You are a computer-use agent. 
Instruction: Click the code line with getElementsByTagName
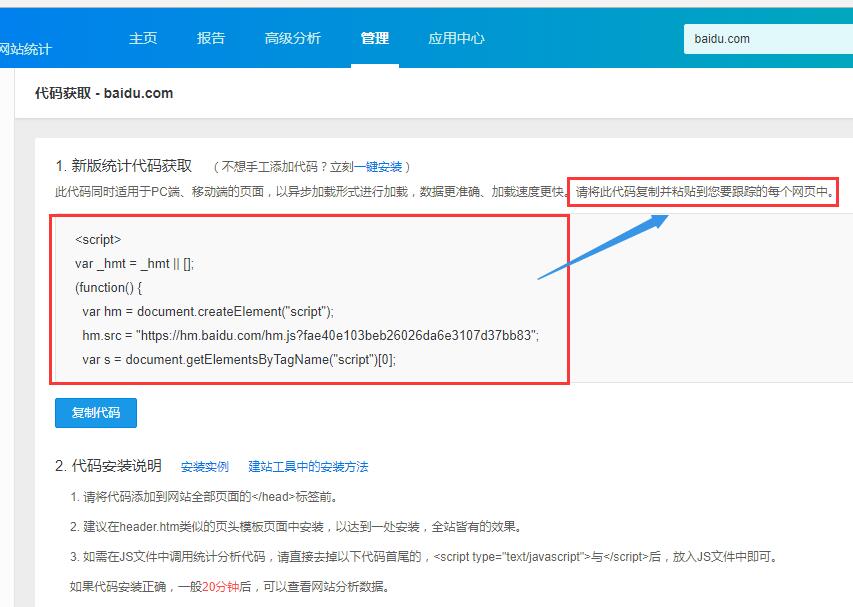(x=239, y=360)
